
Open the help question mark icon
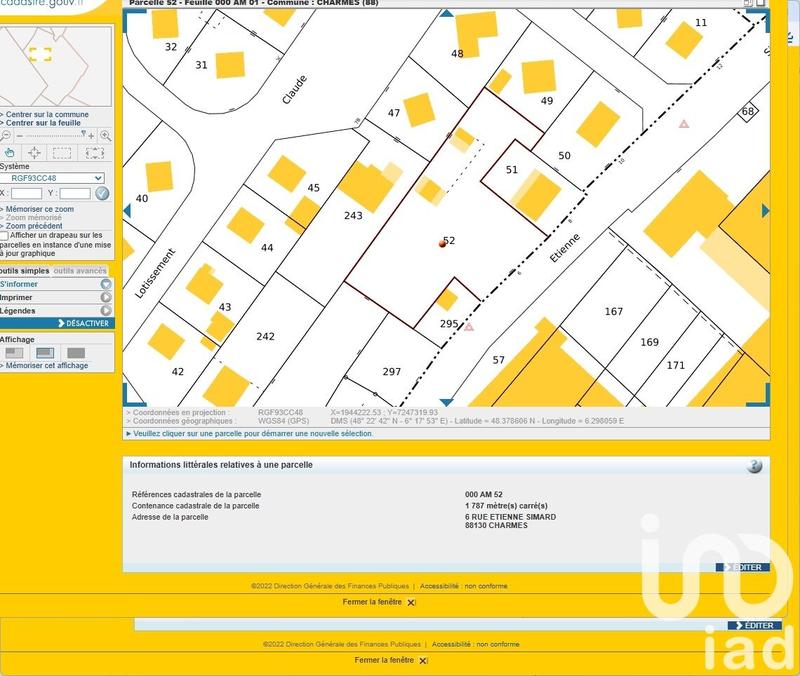[755, 466]
